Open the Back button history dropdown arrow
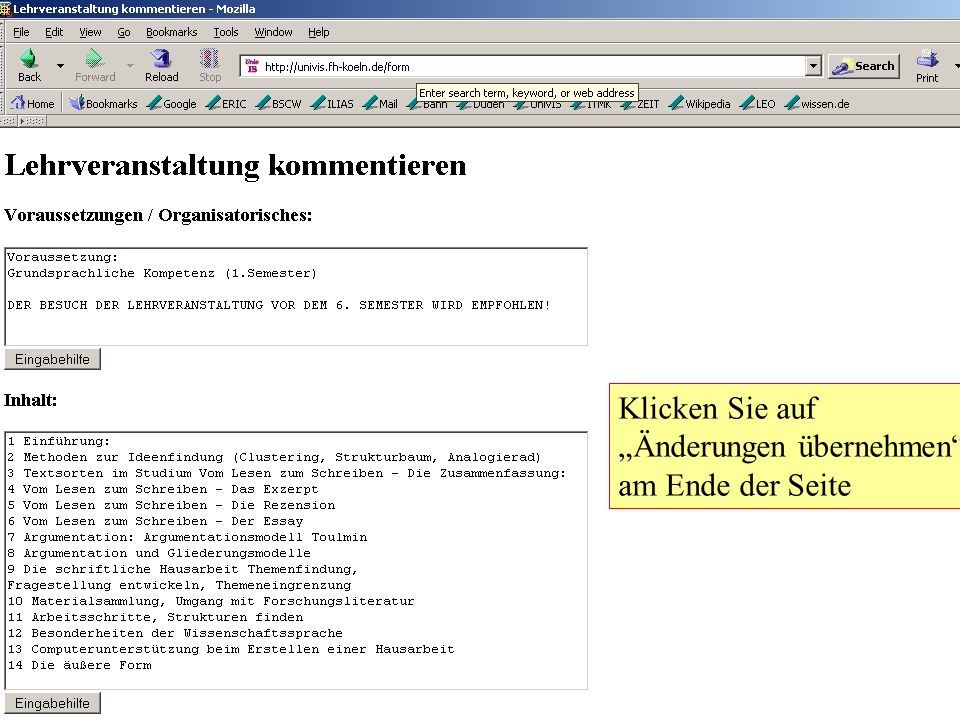 coord(60,66)
